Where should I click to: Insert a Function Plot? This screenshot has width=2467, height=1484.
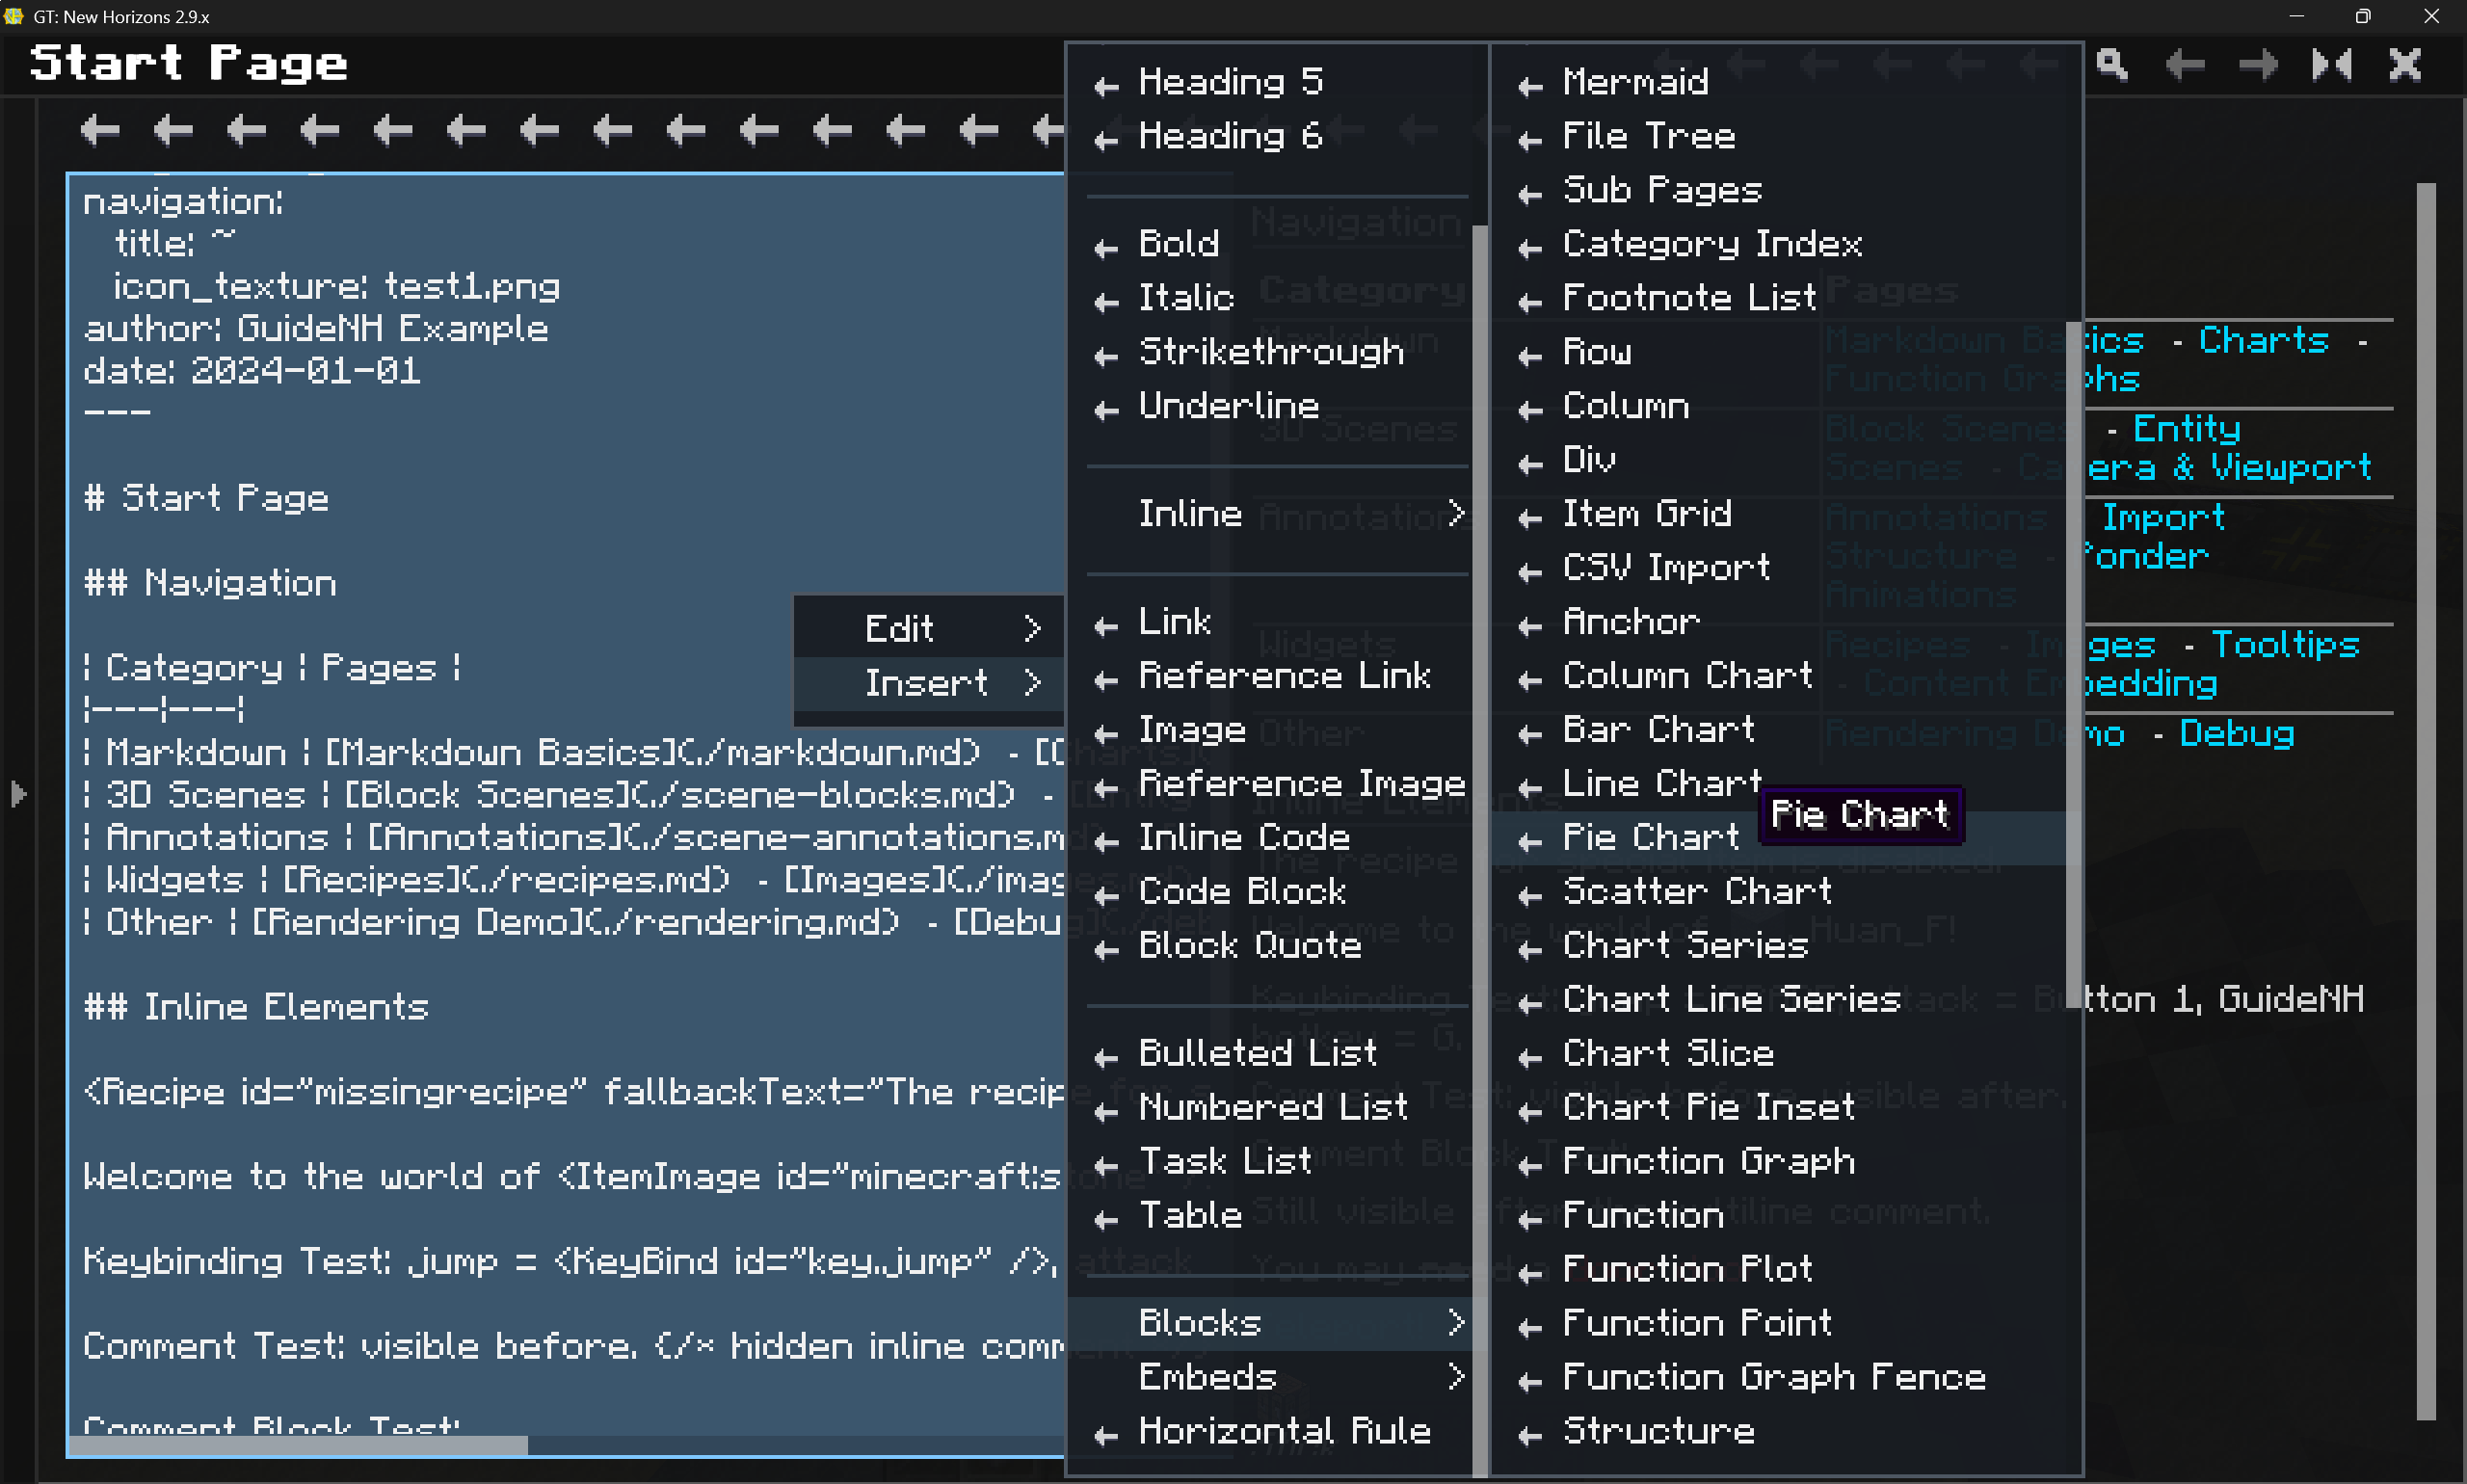point(1779,1269)
